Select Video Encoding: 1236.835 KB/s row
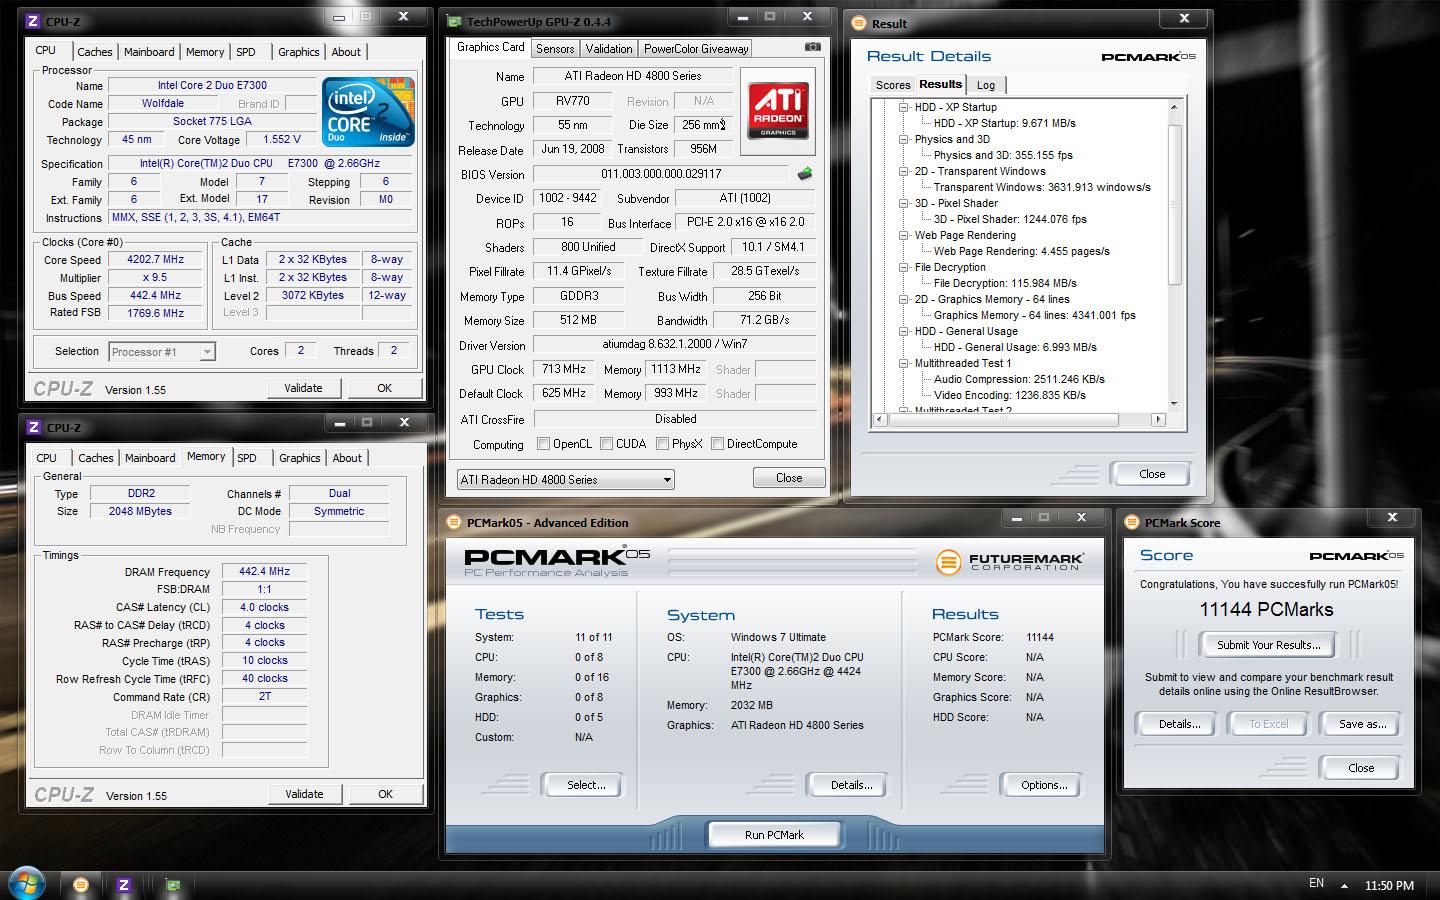Viewport: 1440px width, 900px height. point(1009,395)
